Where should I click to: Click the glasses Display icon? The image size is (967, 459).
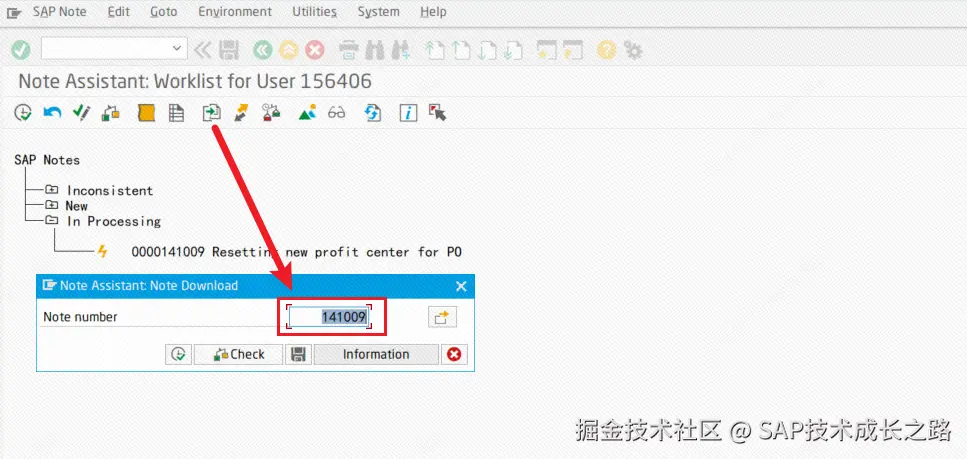337,113
